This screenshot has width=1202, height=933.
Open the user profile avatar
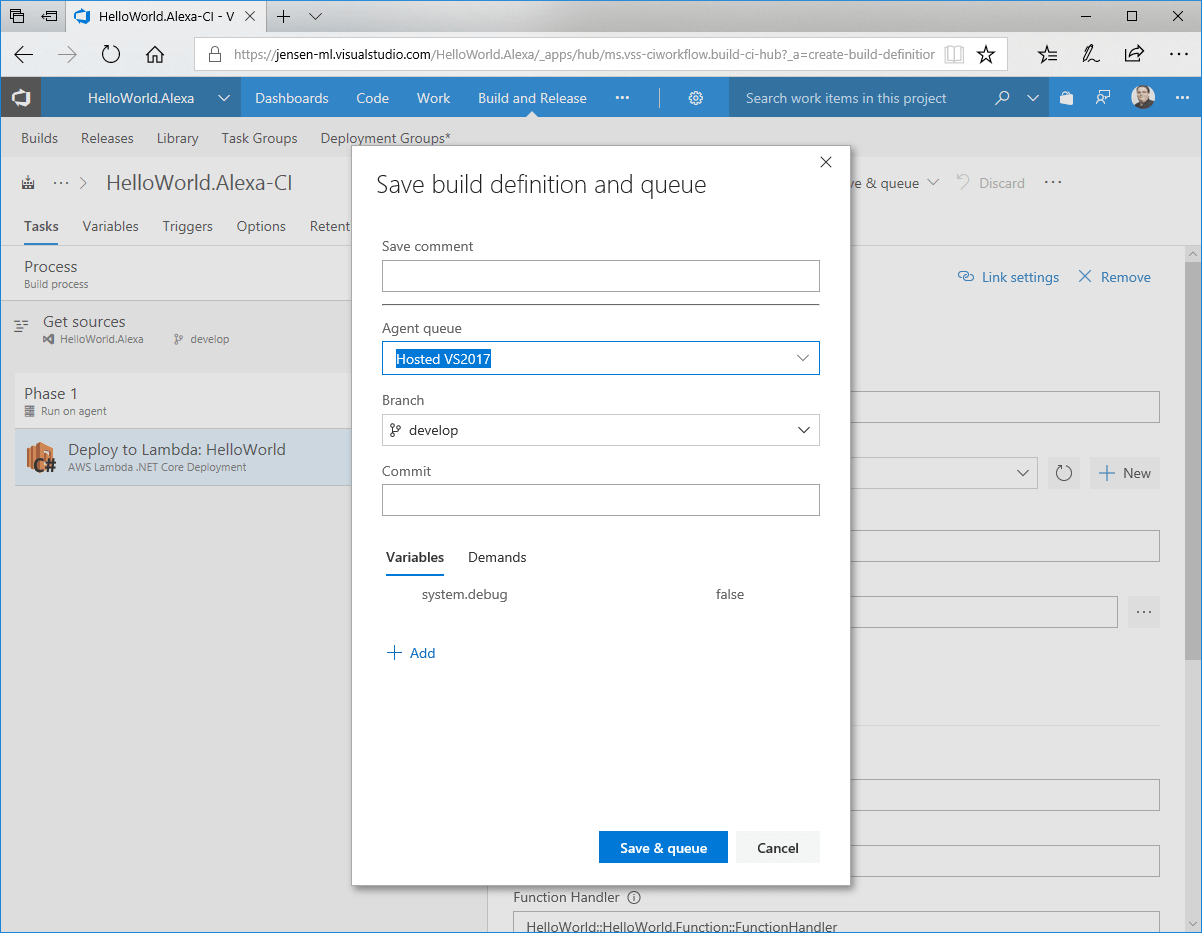tap(1143, 98)
